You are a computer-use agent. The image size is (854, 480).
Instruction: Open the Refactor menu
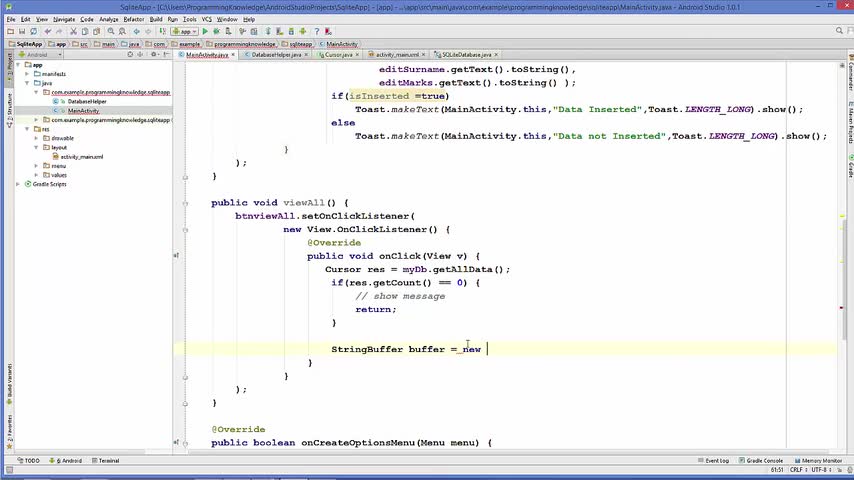133,19
